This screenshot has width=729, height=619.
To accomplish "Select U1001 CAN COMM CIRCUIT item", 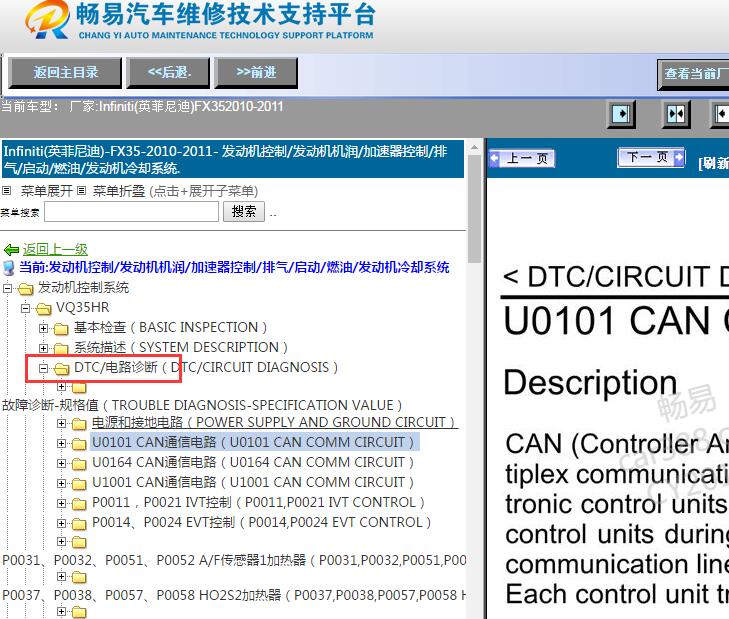I will pos(253,482).
